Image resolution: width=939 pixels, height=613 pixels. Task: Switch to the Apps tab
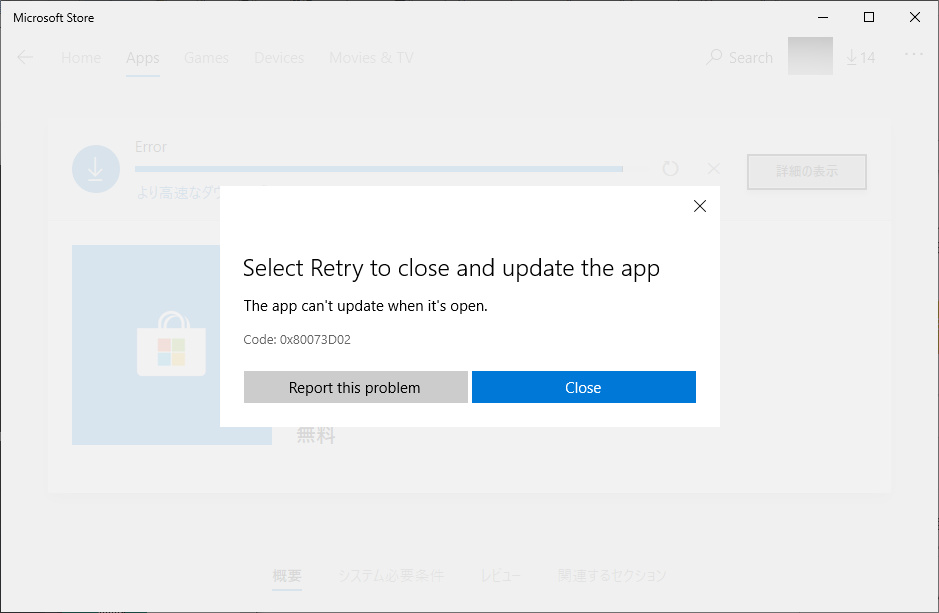pos(143,58)
